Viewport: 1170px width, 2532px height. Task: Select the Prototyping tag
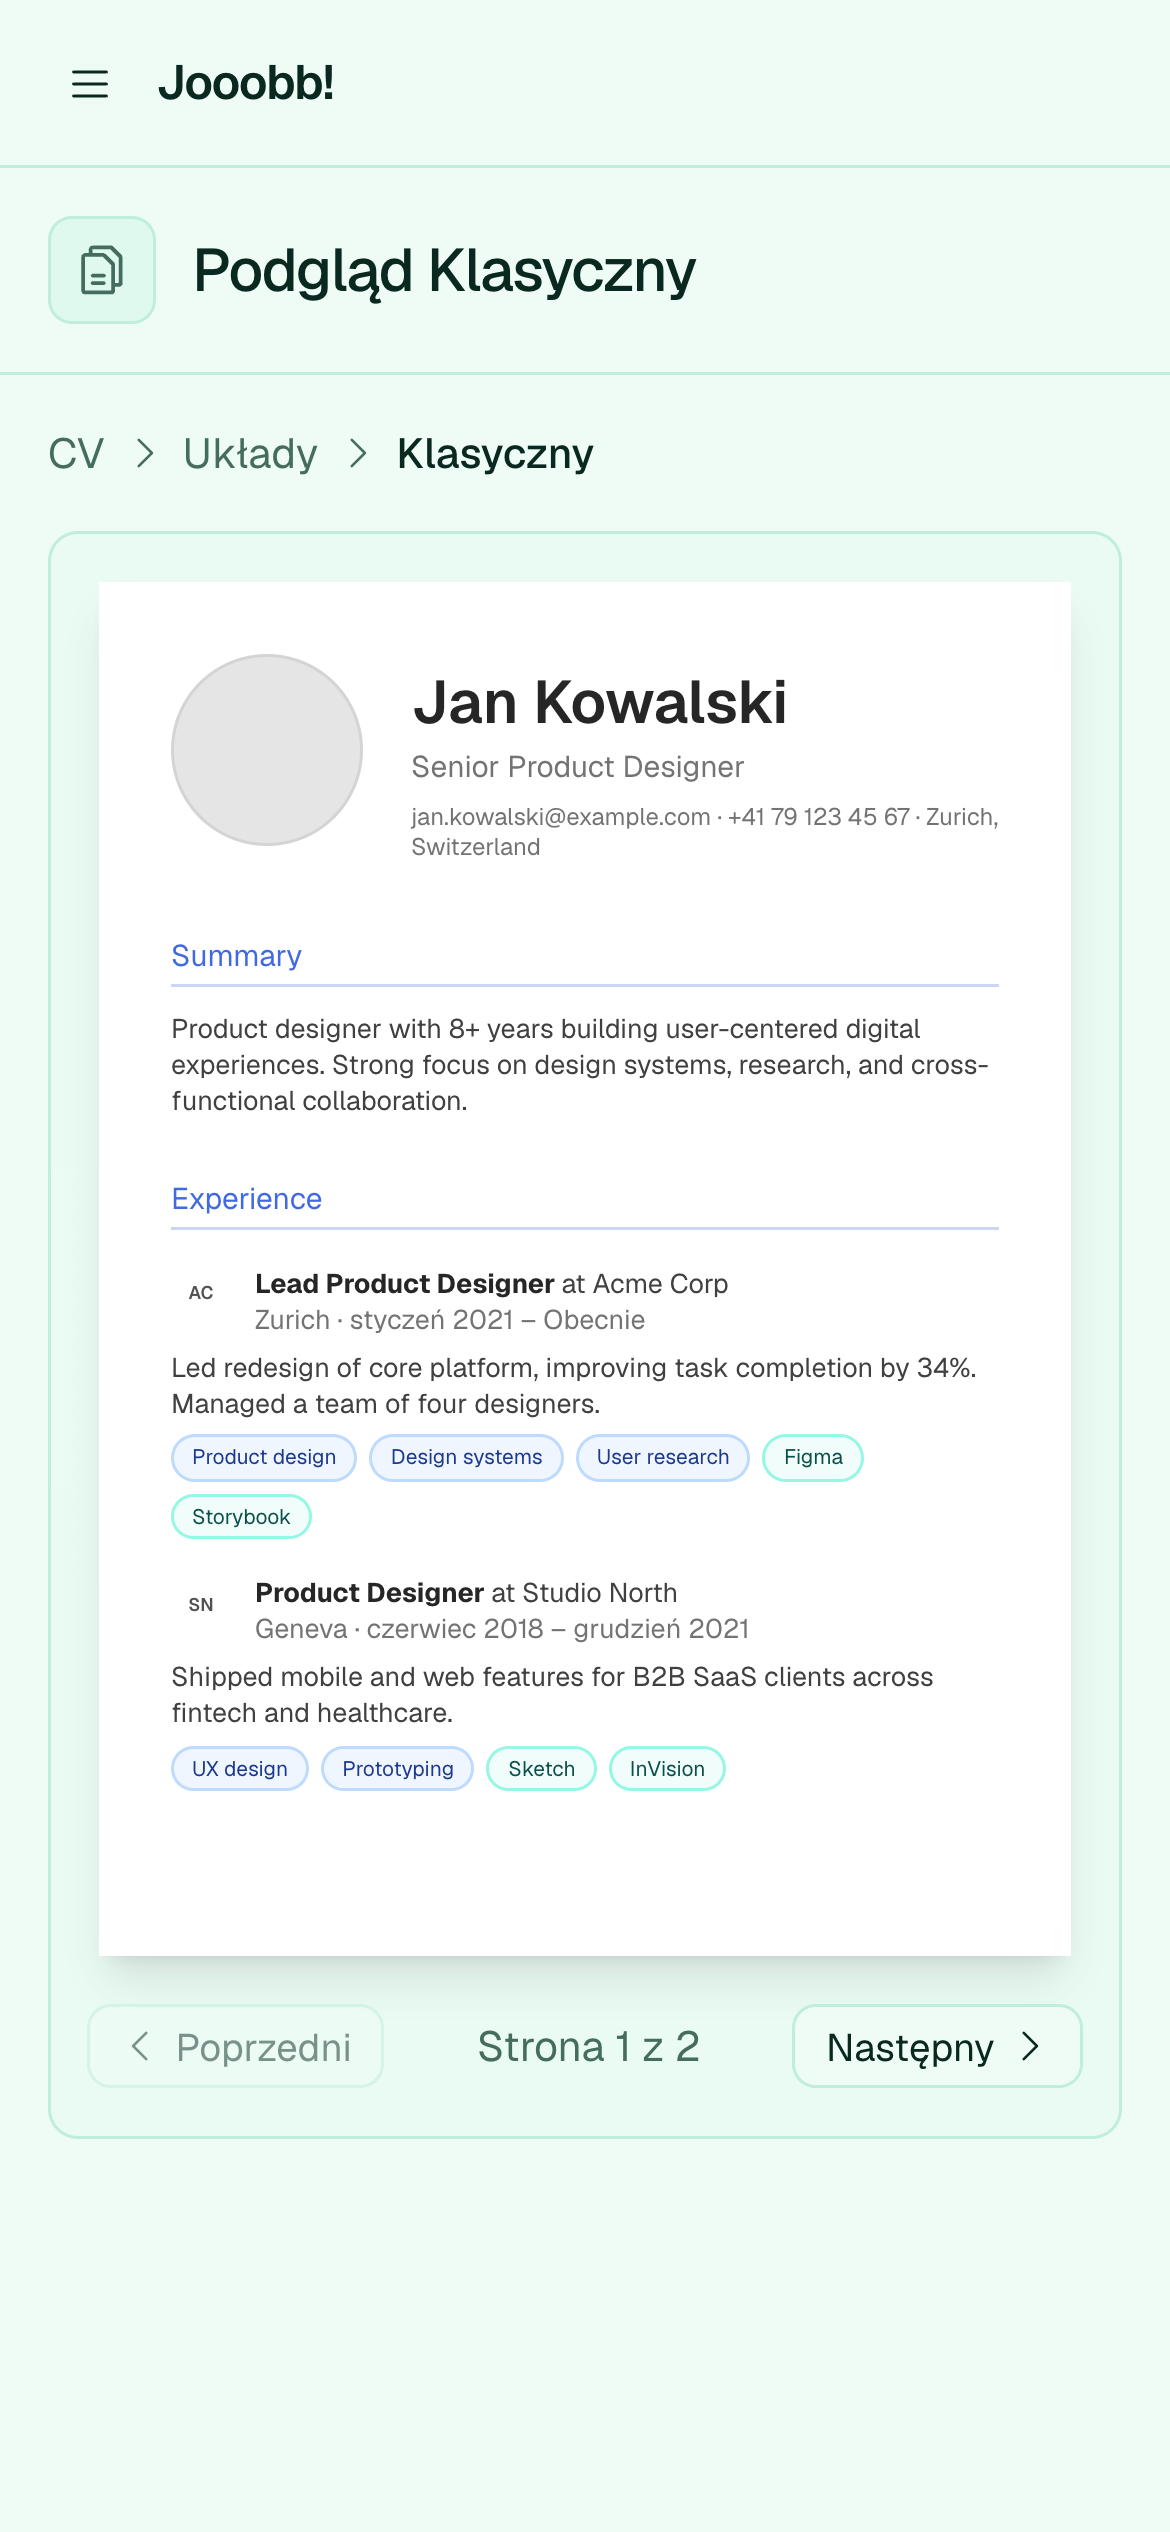(x=398, y=1769)
